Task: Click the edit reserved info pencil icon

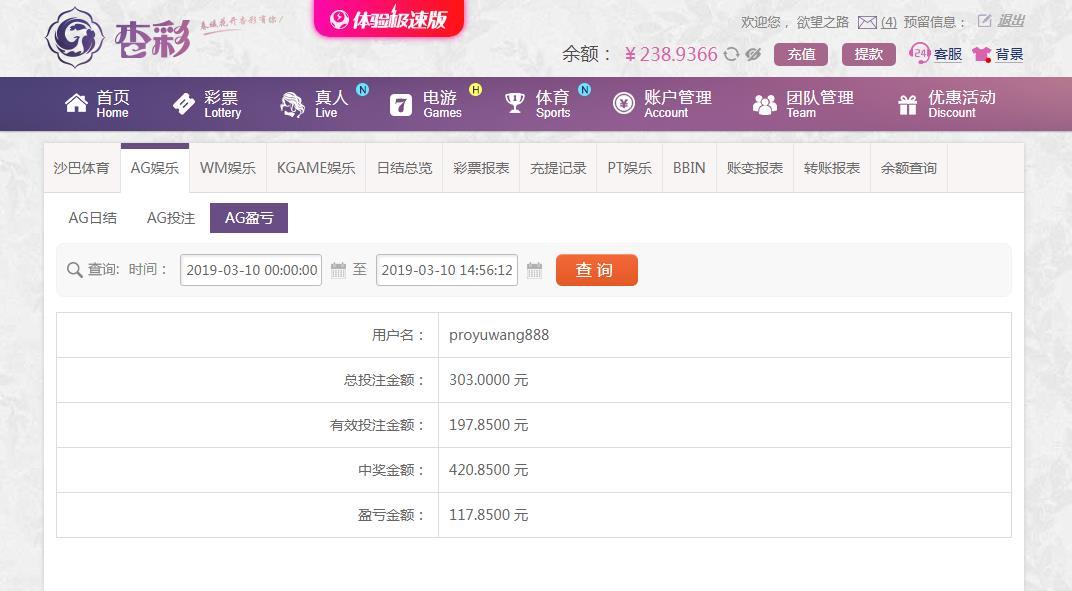Action: coord(984,21)
